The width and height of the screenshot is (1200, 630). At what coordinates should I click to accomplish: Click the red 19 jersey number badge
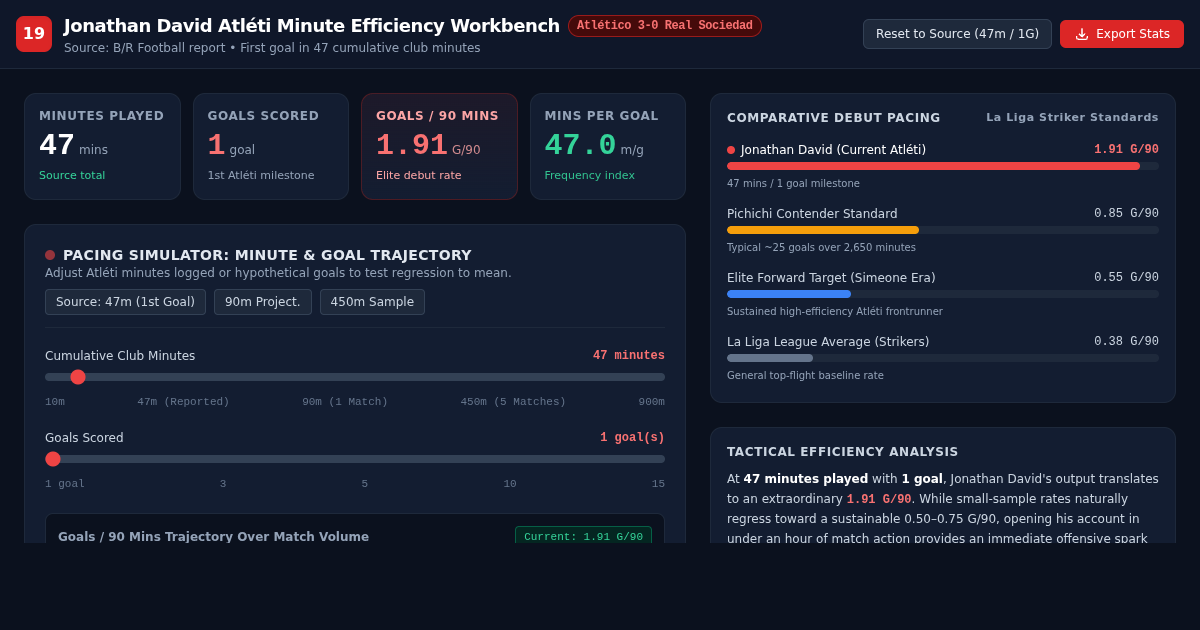pyautogui.click(x=34, y=34)
